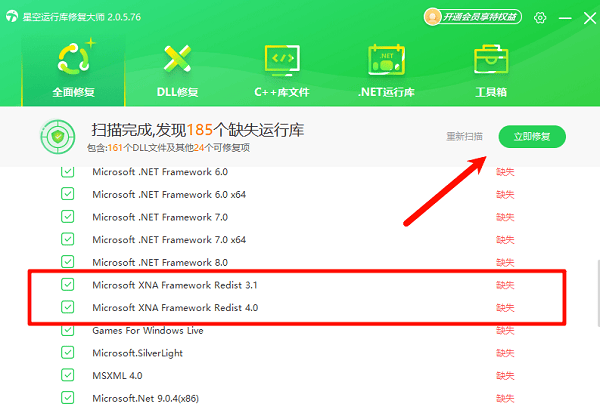Click 缺失 status for XNA Framework Redist 4.0
The height and width of the screenshot is (413, 600).
pyautogui.click(x=505, y=307)
